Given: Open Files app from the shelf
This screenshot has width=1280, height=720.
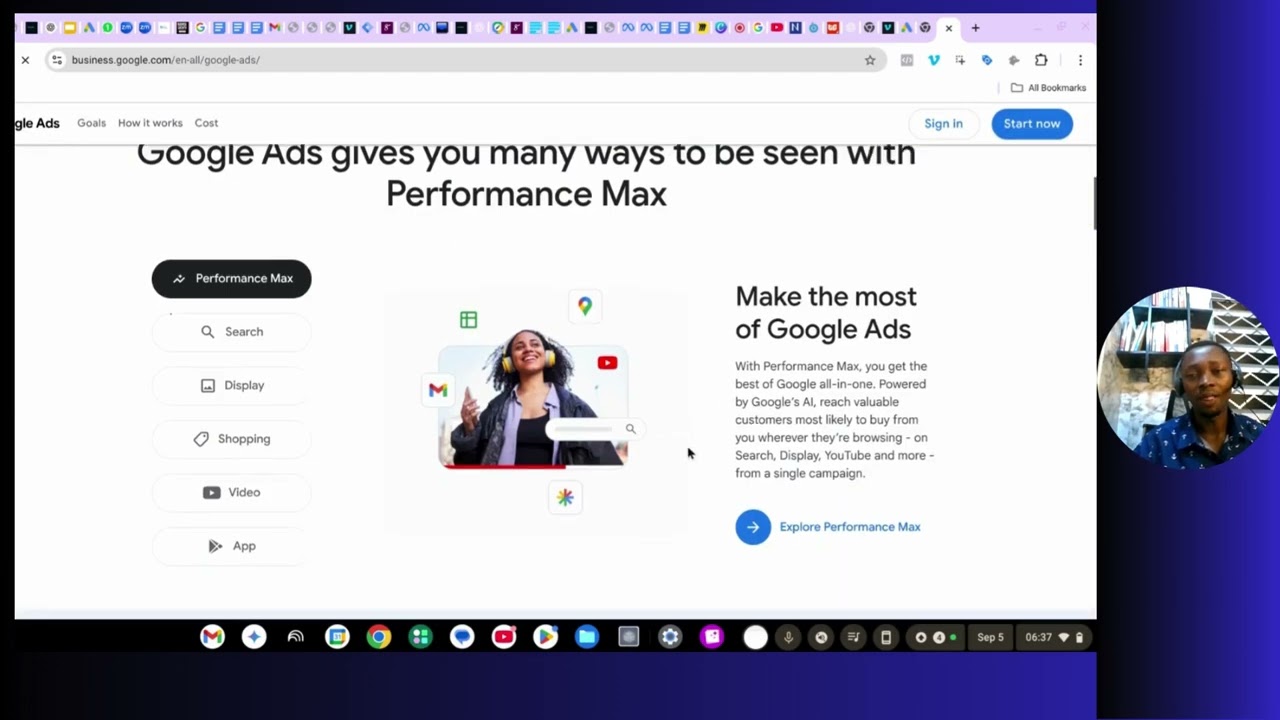Looking at the screenshot, I should pyautogui.click(x=587, y=637).
